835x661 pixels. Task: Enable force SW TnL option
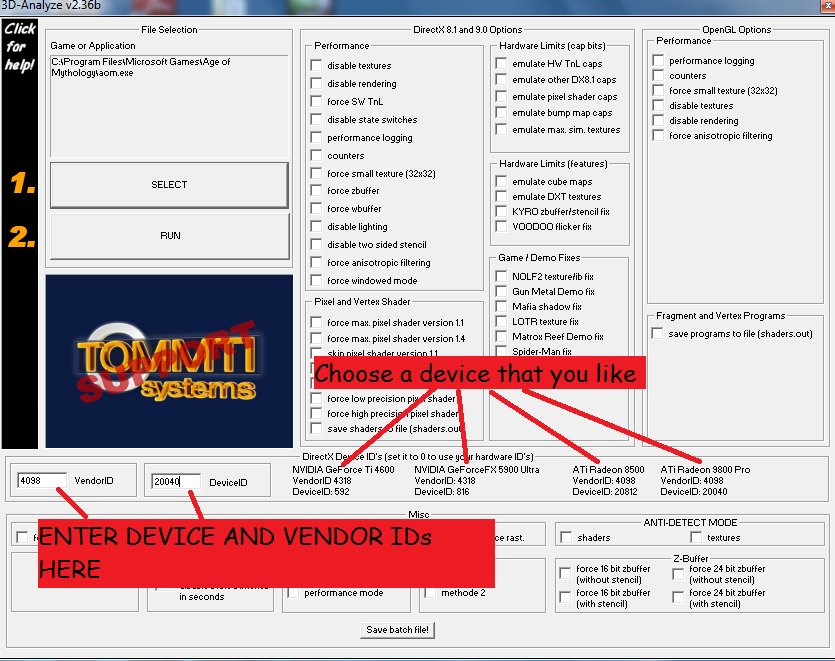coord(316,101)
